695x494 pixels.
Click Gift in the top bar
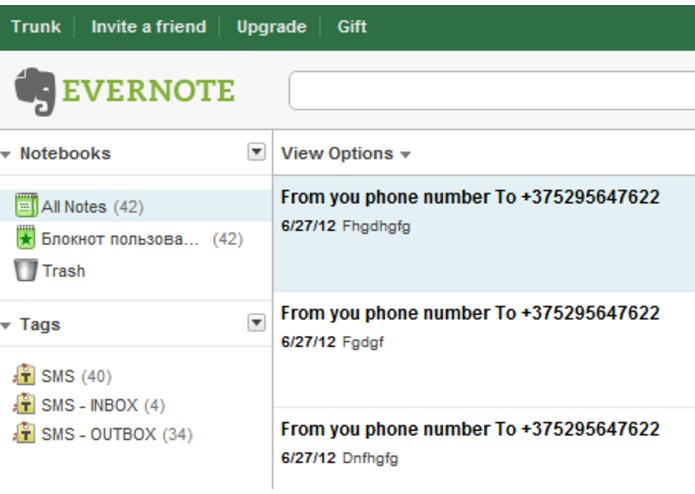point(352,27)
